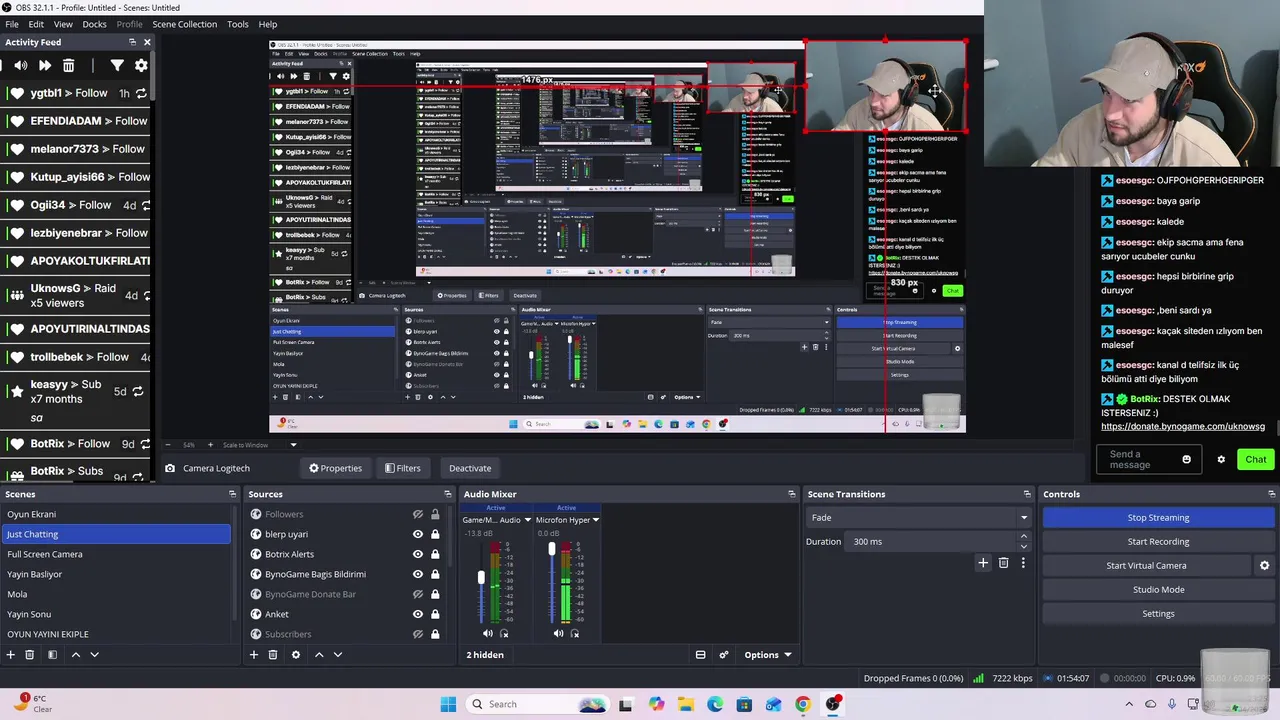Viewport: 1280px width, 720px height.
Task: Open chat settings gear
Action: pyautogui.click(x=1221, y=460)
